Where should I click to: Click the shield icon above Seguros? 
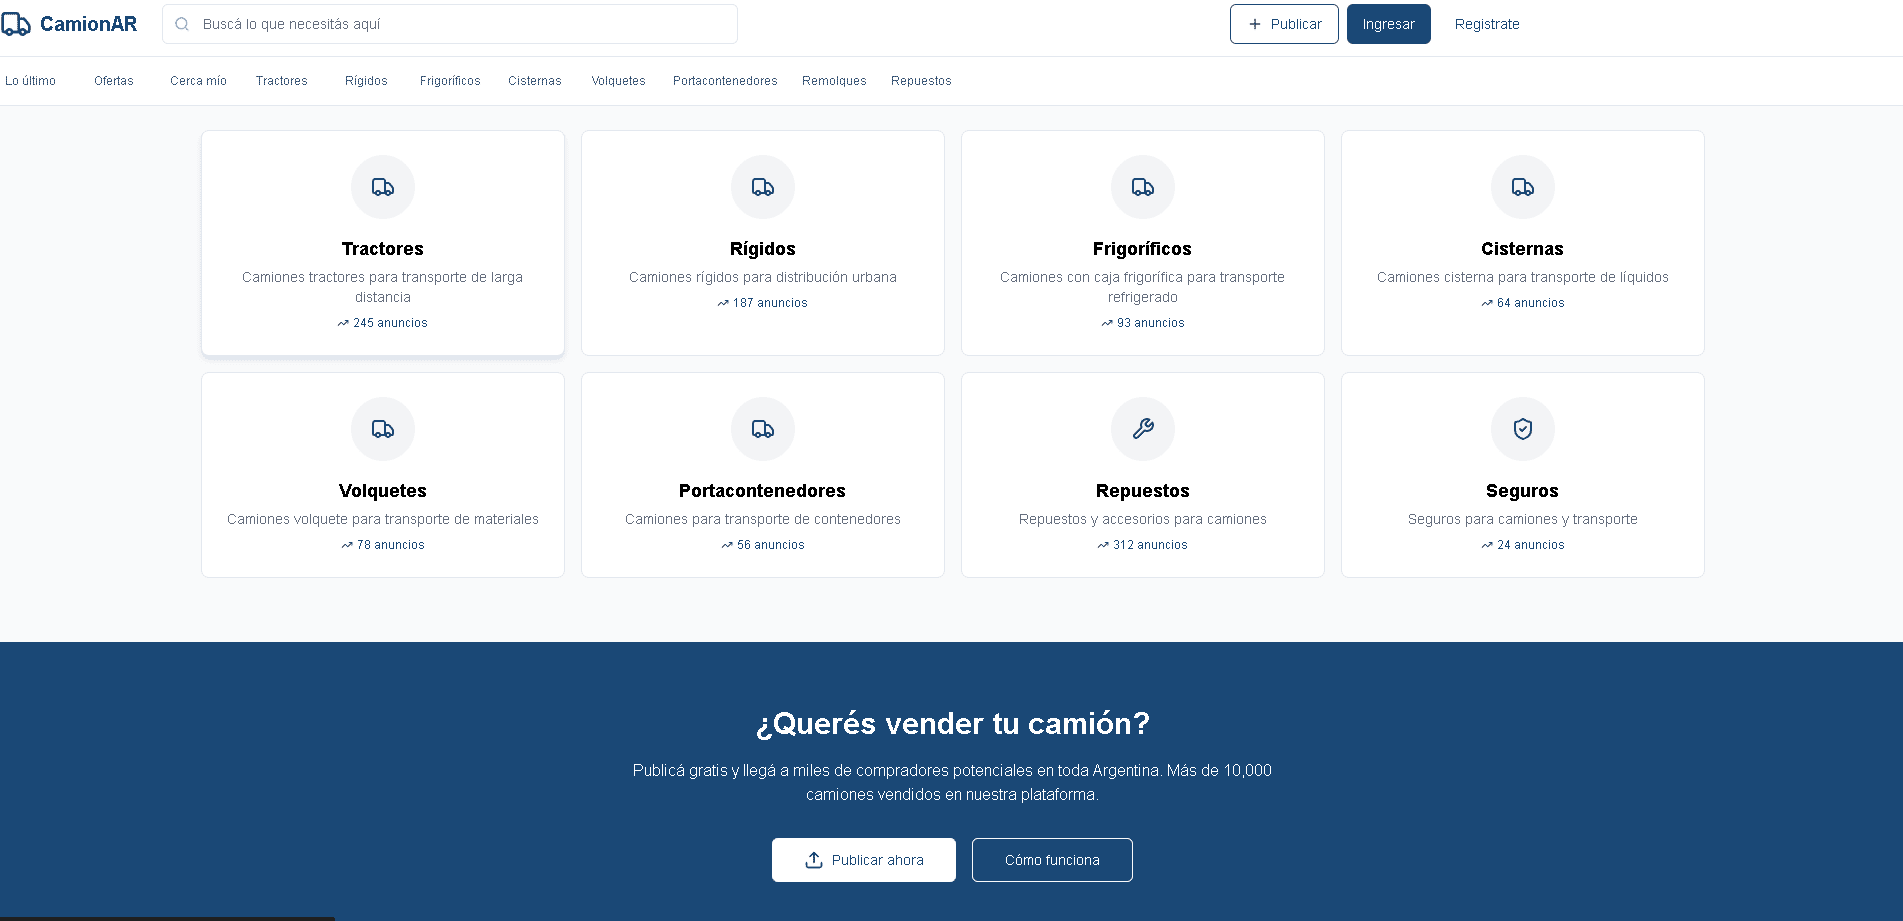tap(1523, 429)
